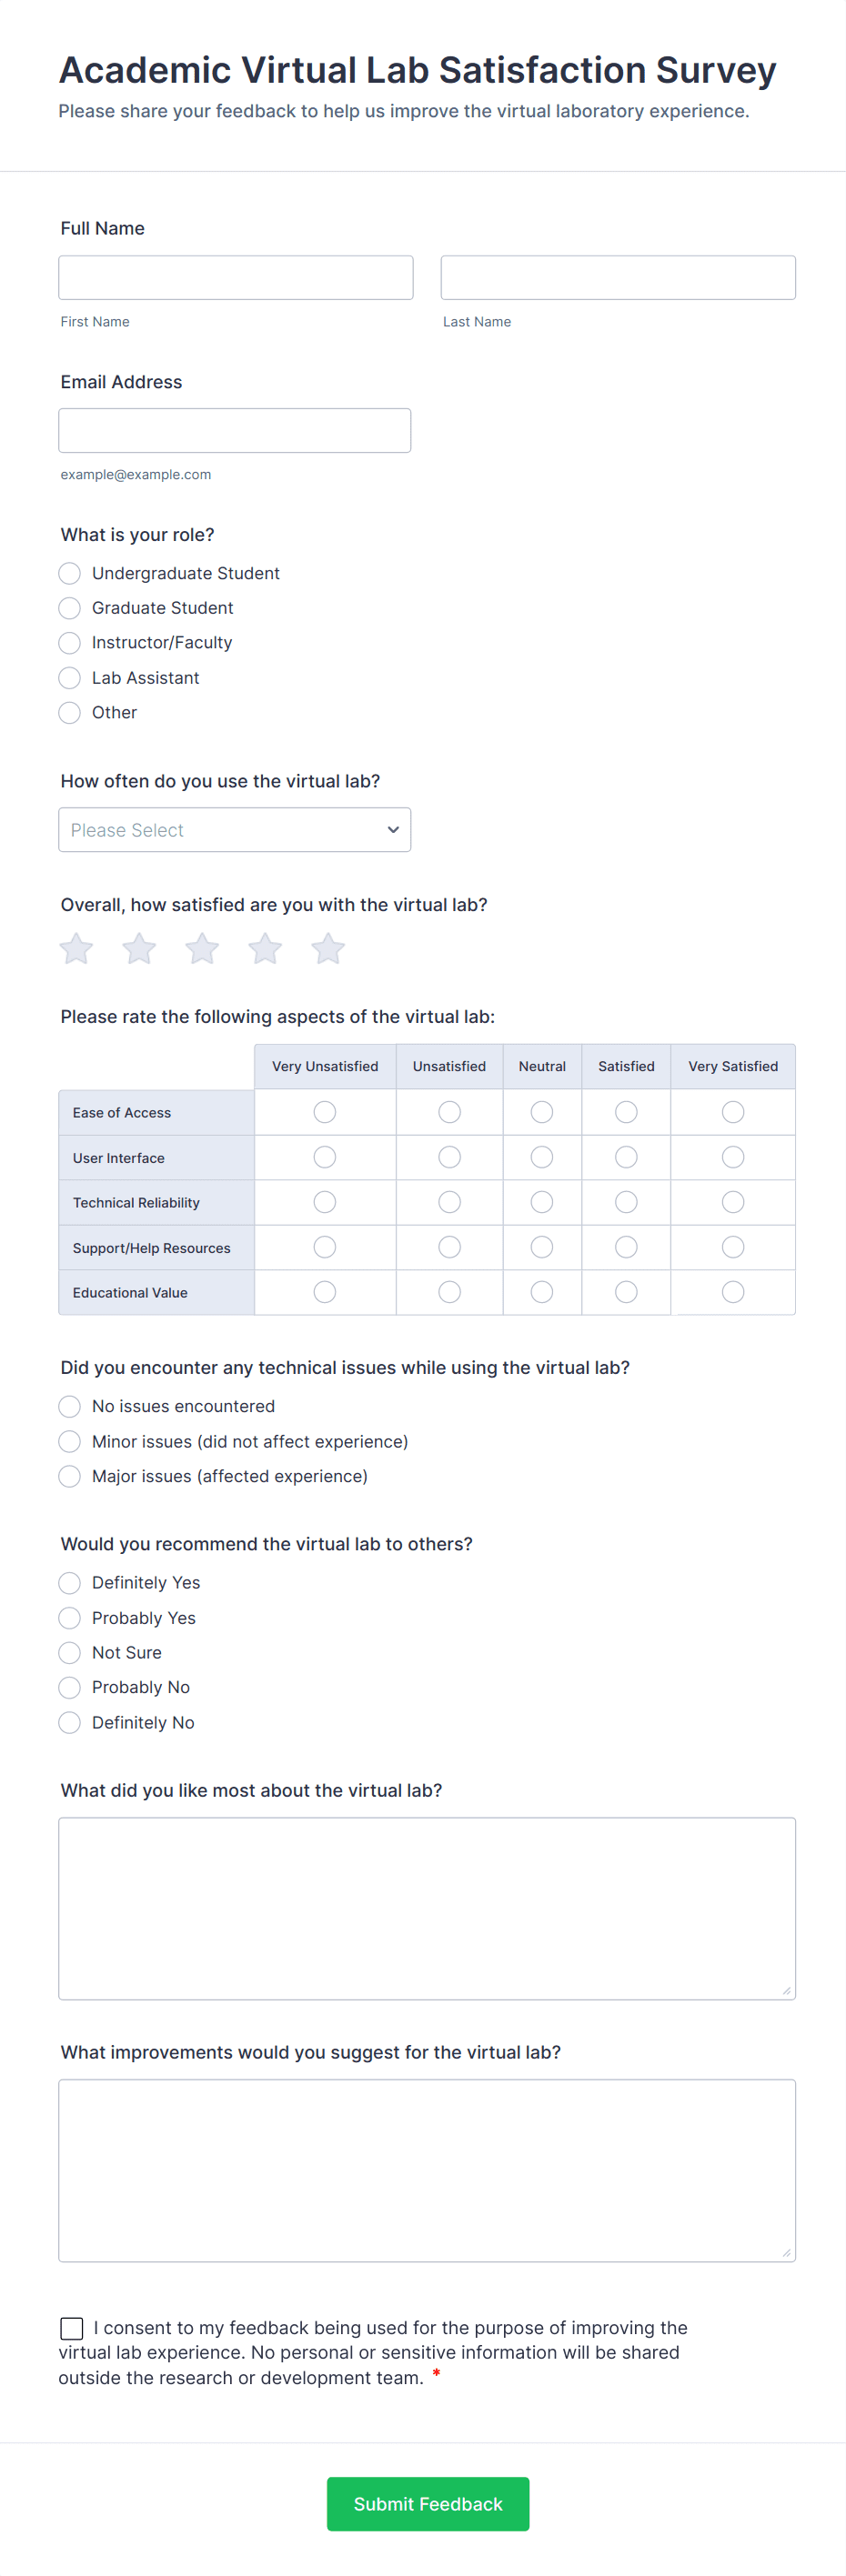Click the second star for overall satisfaction
The height and width of the screenshot is (2576, 846).
pos(138,948)
